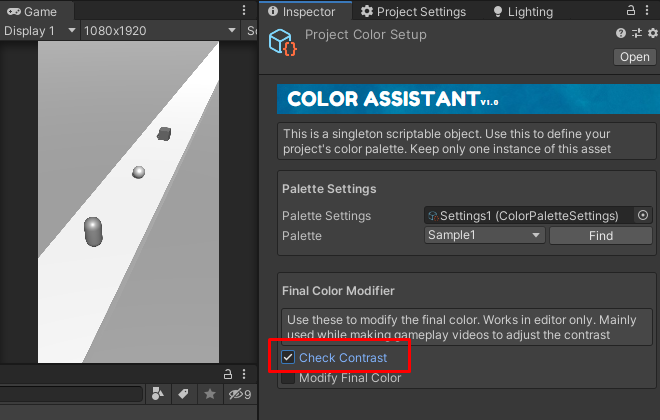Open object picker for Palette Settings

point(643,215)
